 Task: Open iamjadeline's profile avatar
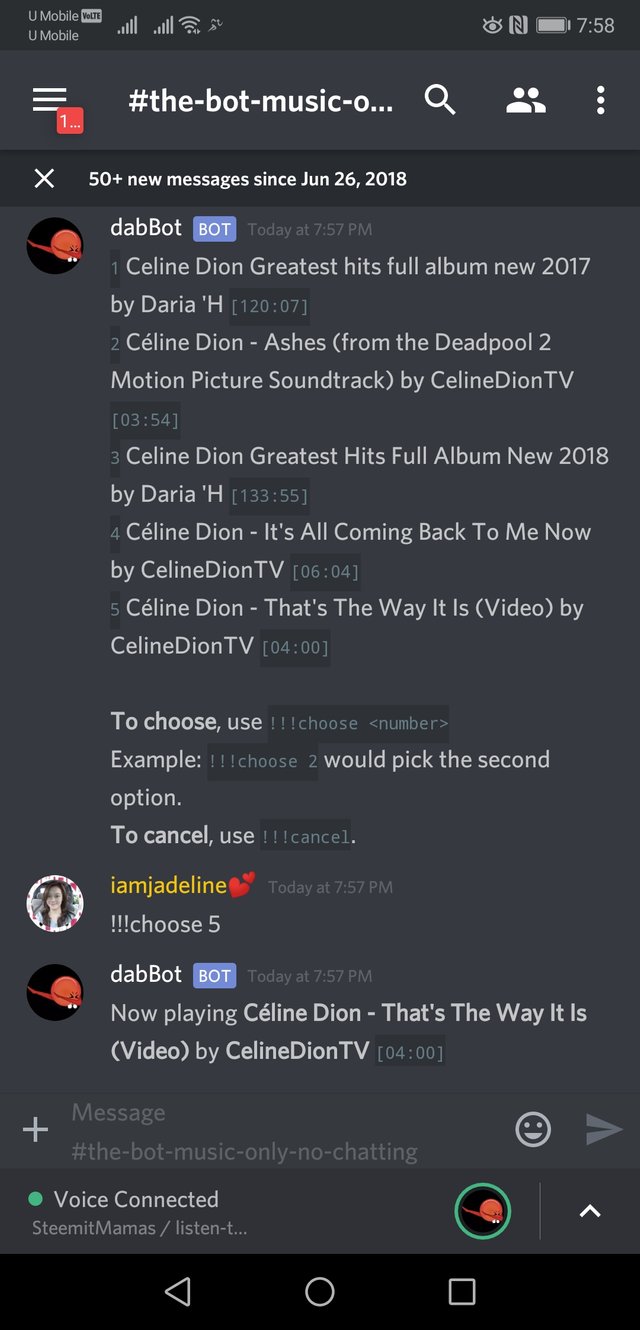point(54,903)
